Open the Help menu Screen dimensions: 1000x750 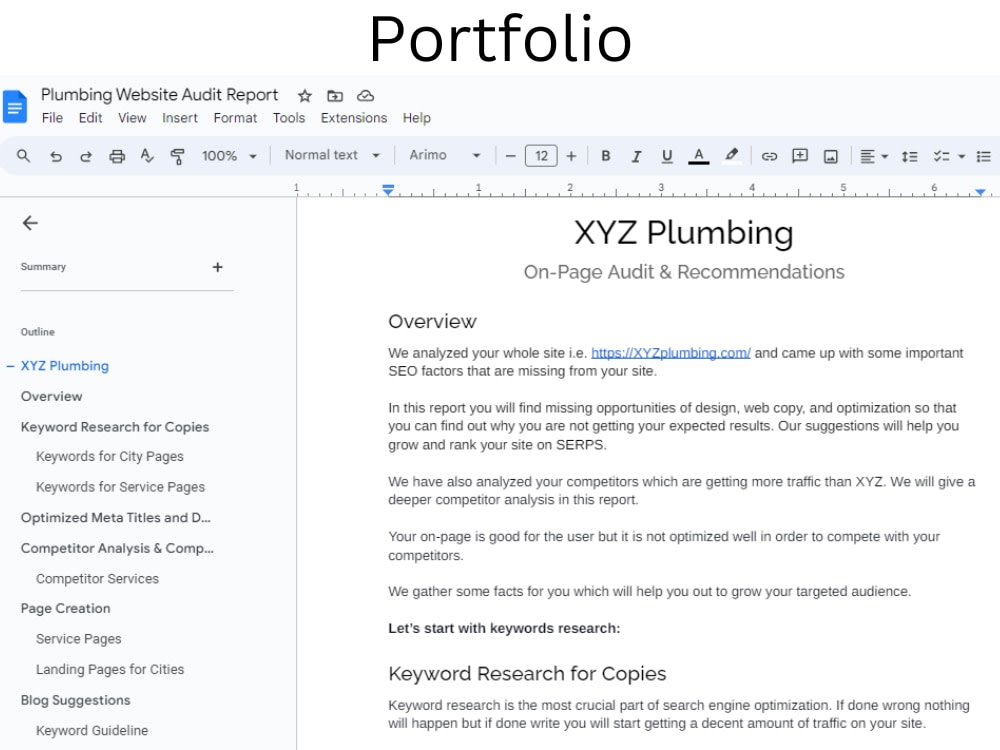(416, 118)
